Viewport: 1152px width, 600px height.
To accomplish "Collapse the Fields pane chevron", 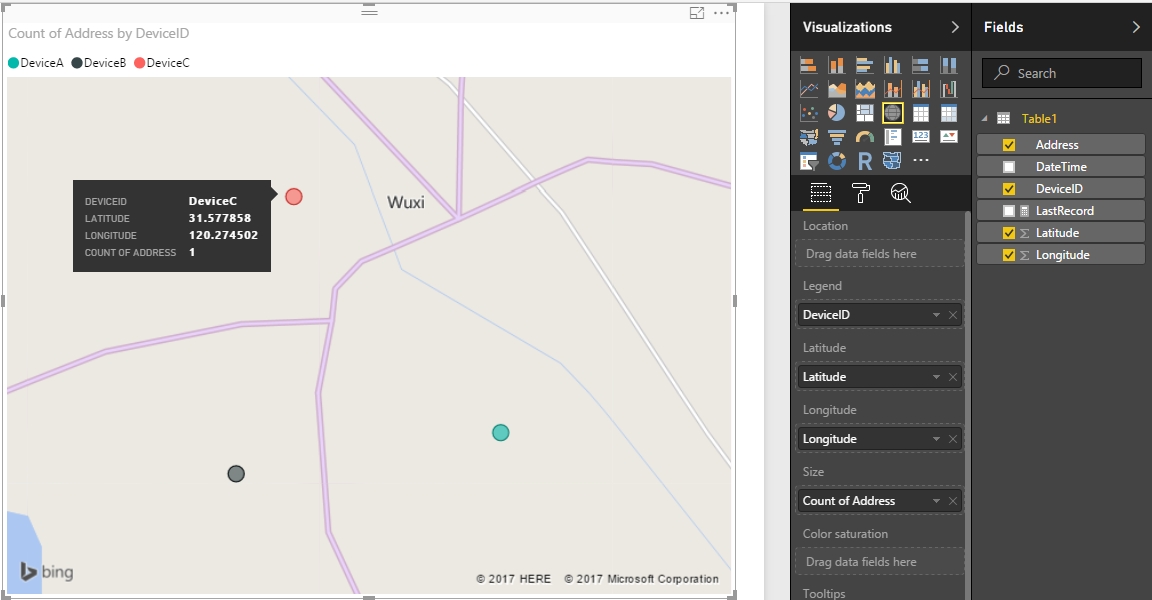I will [1136, 27].
